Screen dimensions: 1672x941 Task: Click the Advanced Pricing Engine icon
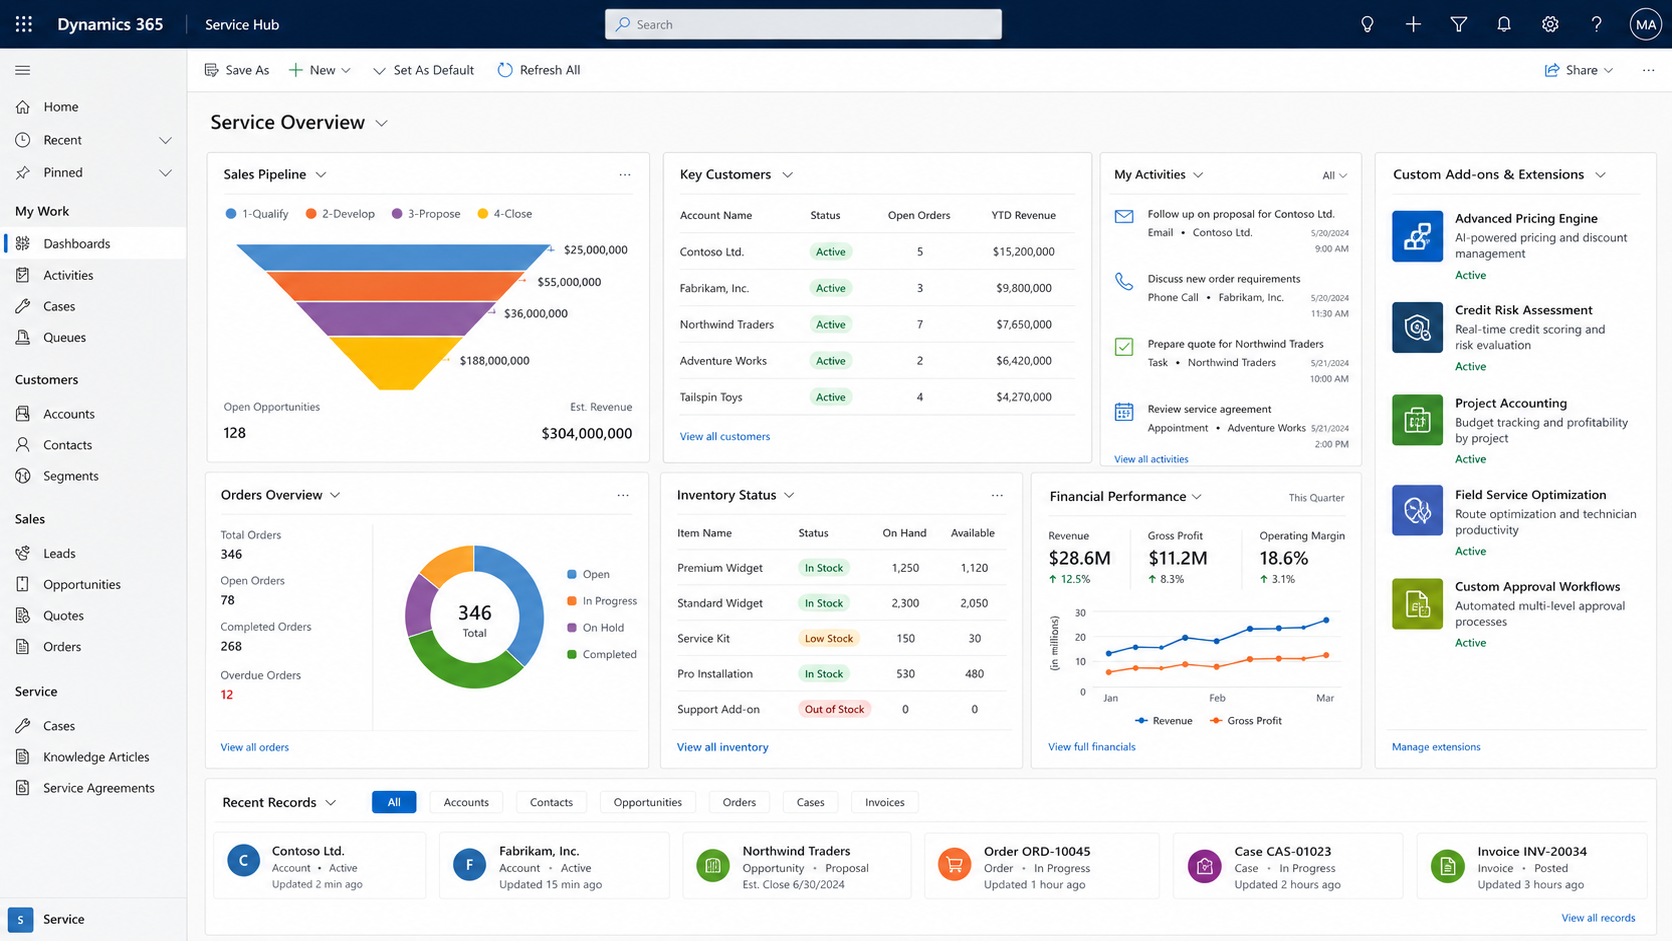coord(1417,236)
